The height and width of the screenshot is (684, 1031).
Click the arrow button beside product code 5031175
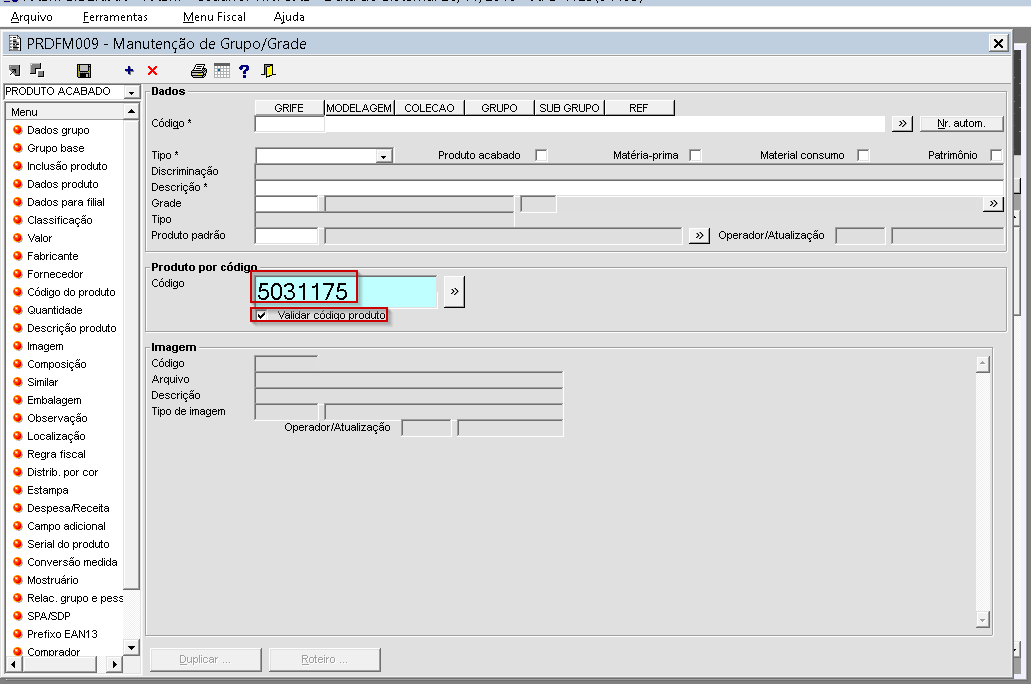pyautogui.click(x=454, y=291)
